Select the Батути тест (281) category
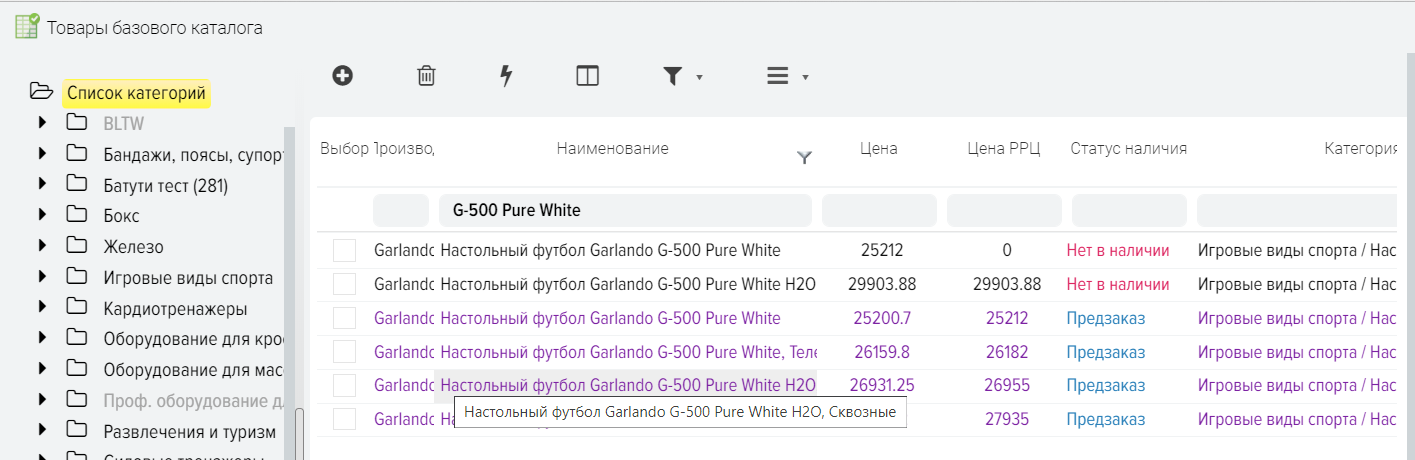The width and height of the screenshot is (1415, 460). tap(166, 186)
